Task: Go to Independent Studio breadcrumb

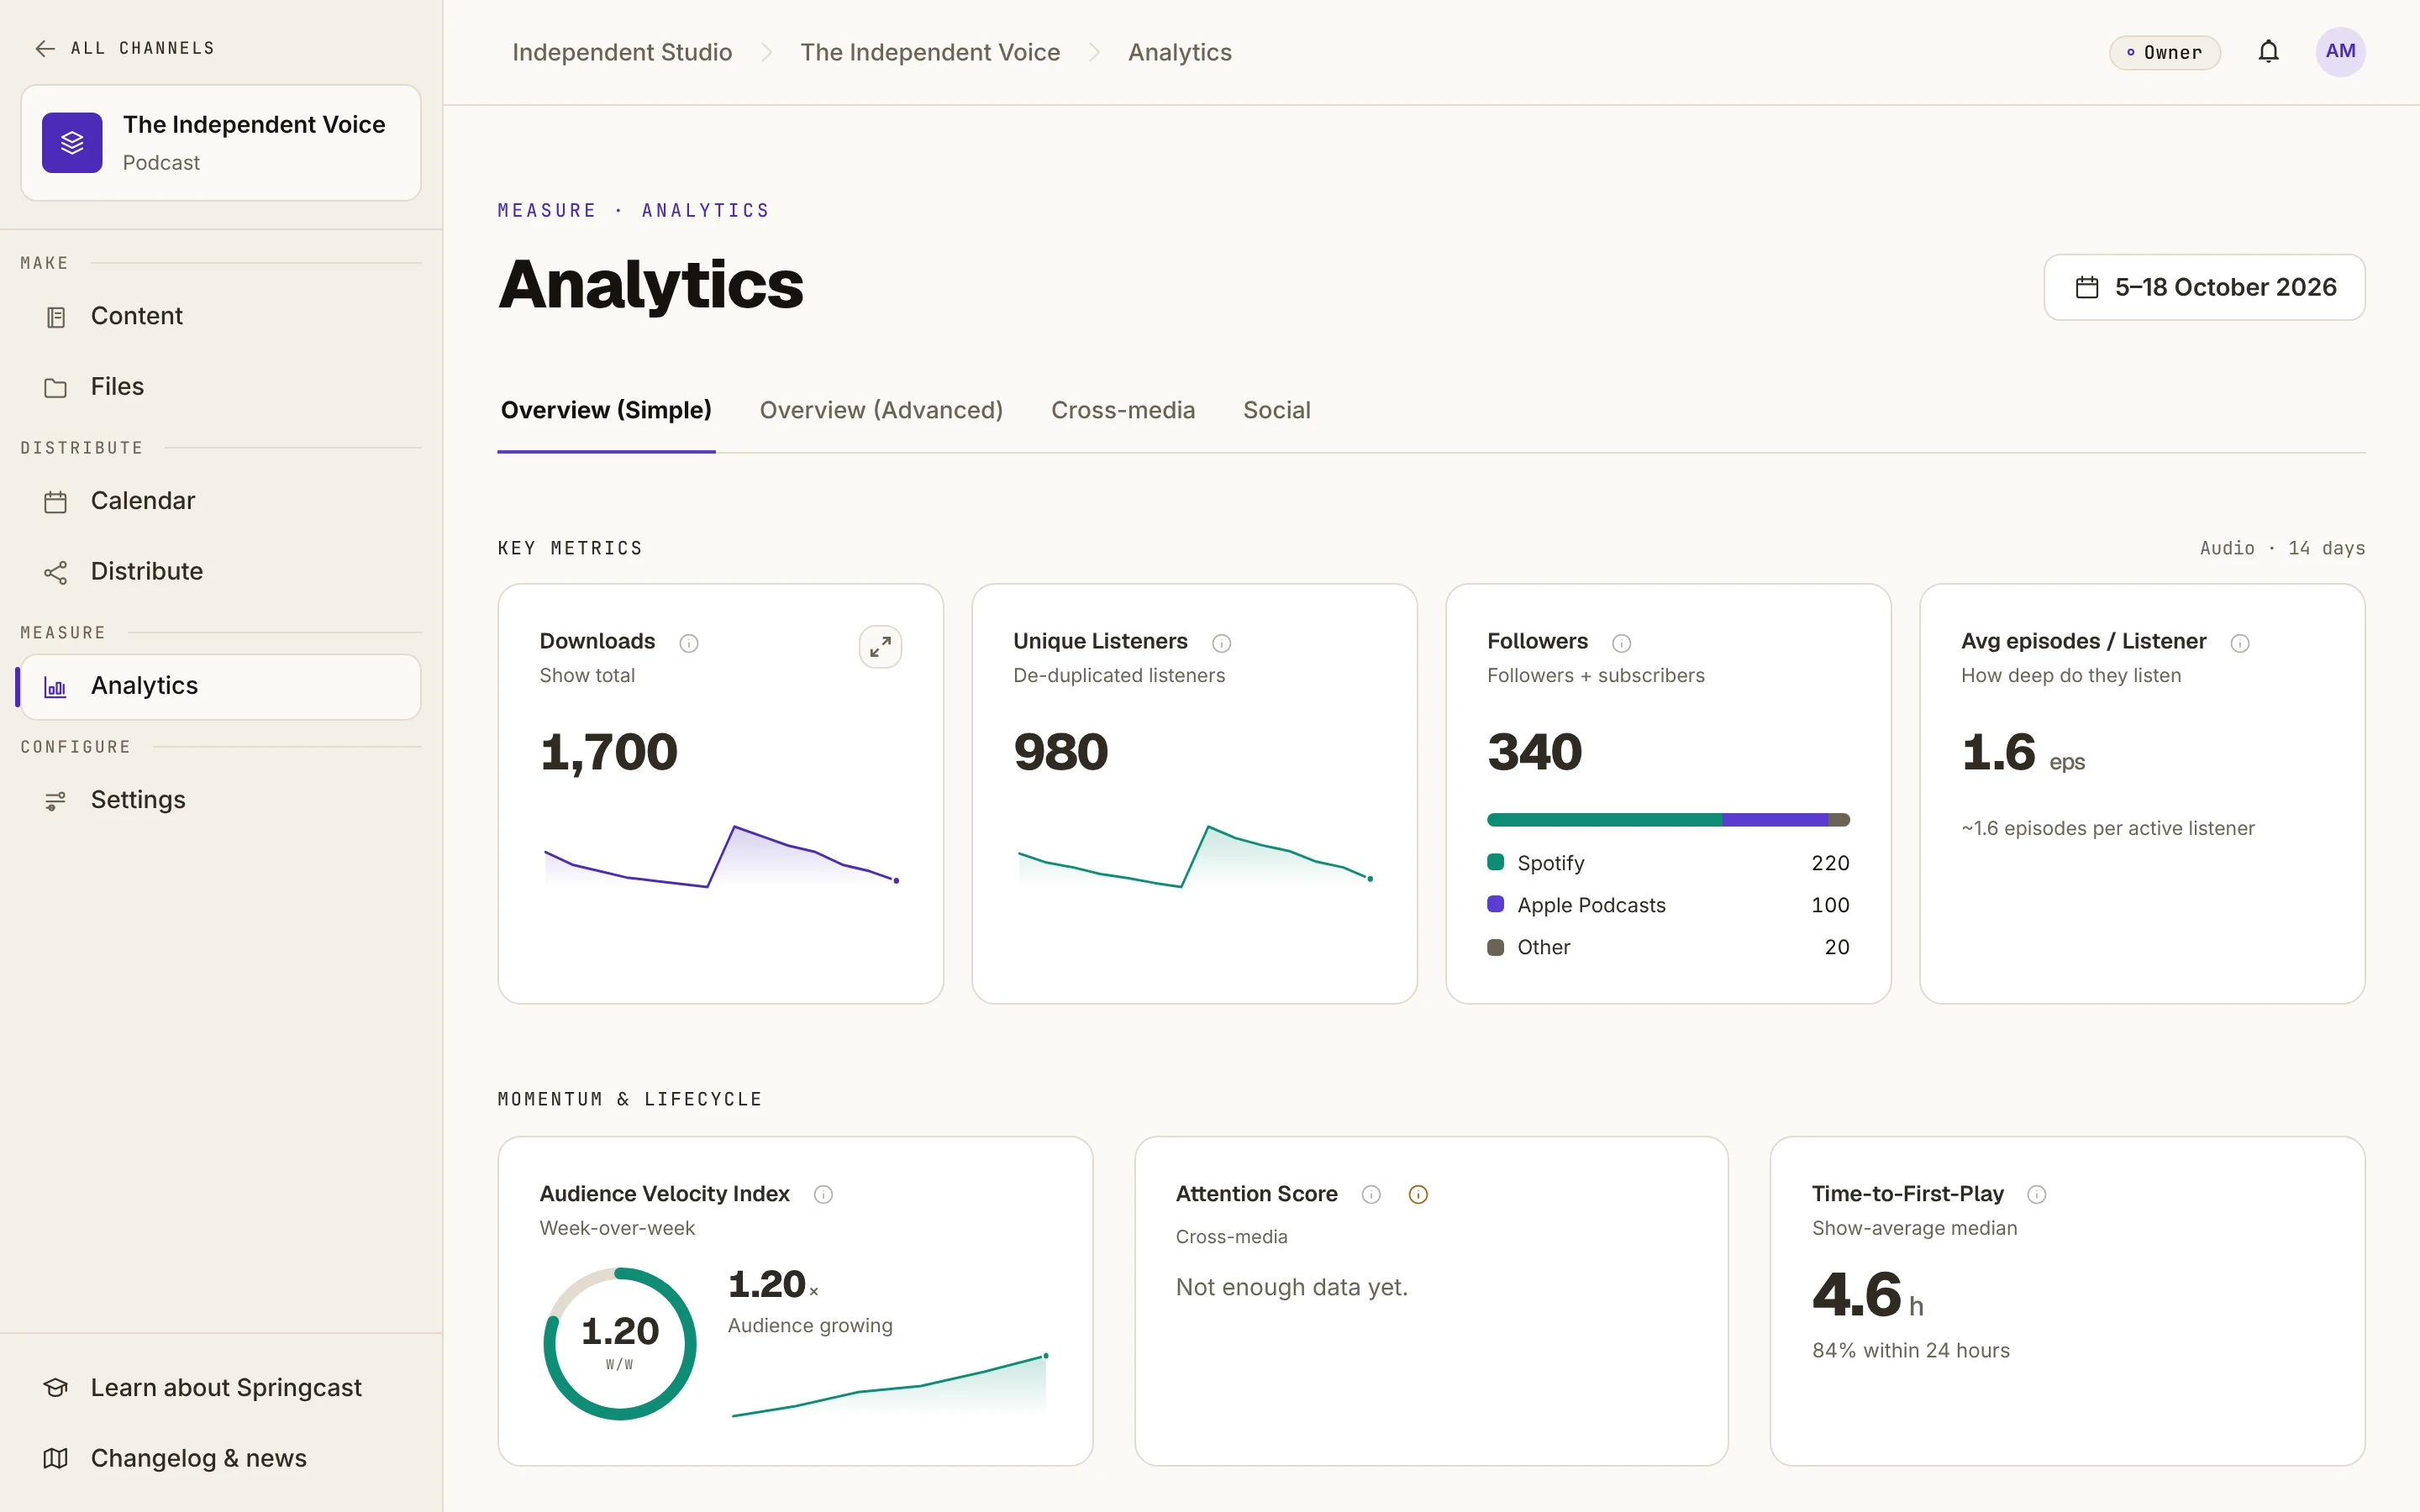Action: coord(622,52)
